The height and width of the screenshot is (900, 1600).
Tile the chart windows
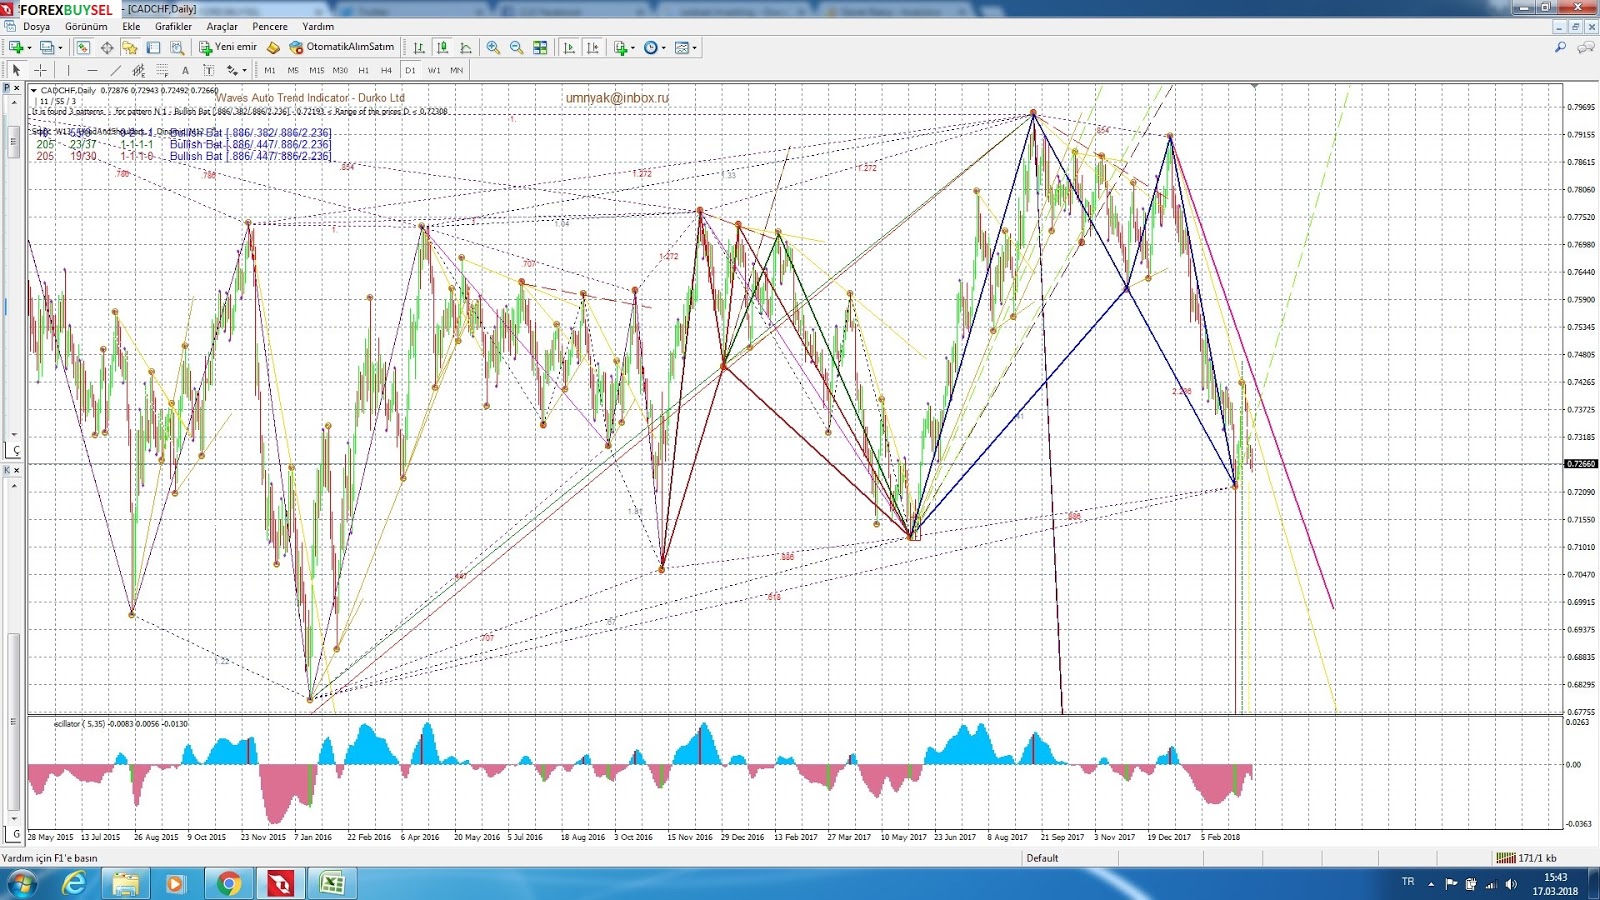[540, 47]
